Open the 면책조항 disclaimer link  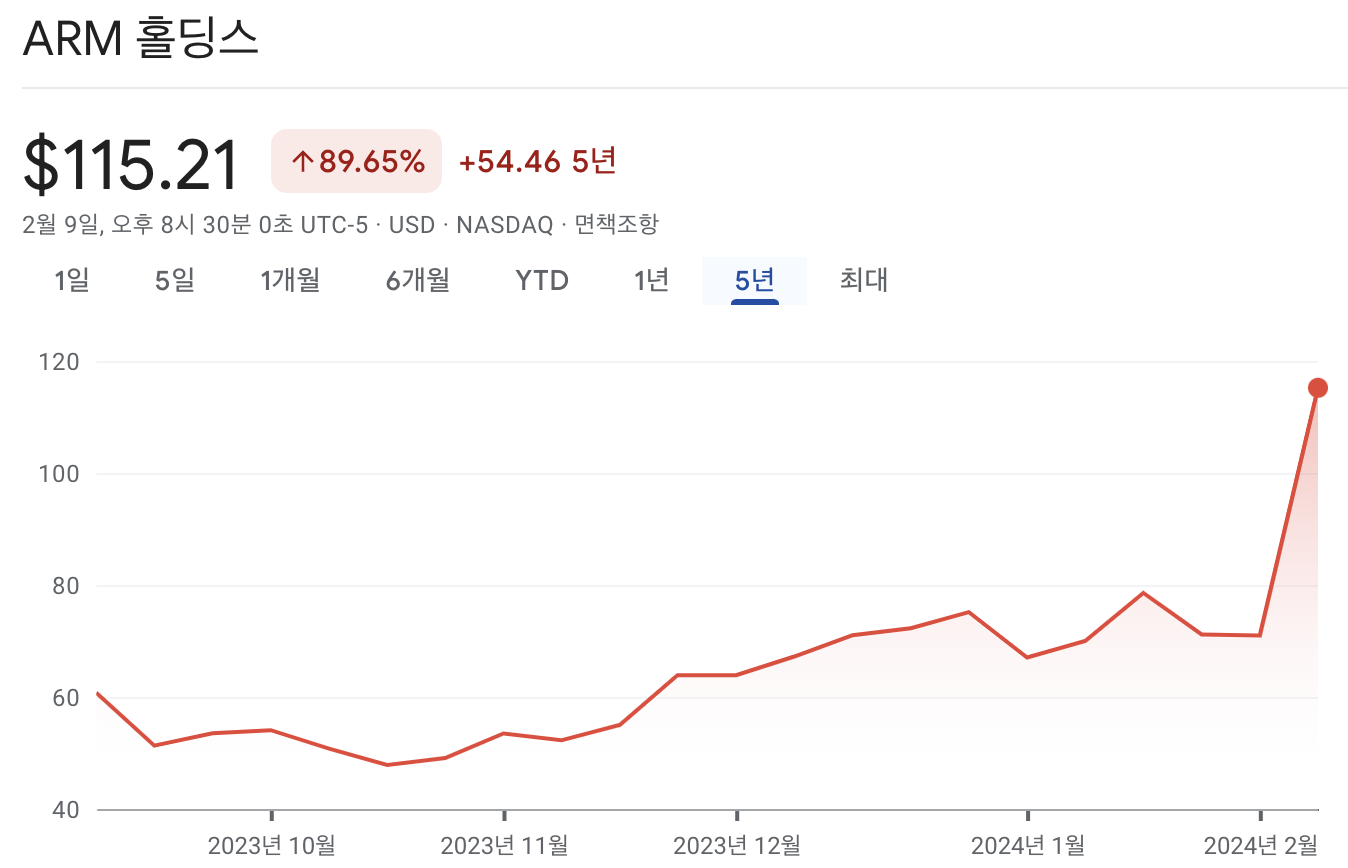click(x=617, y=225)
